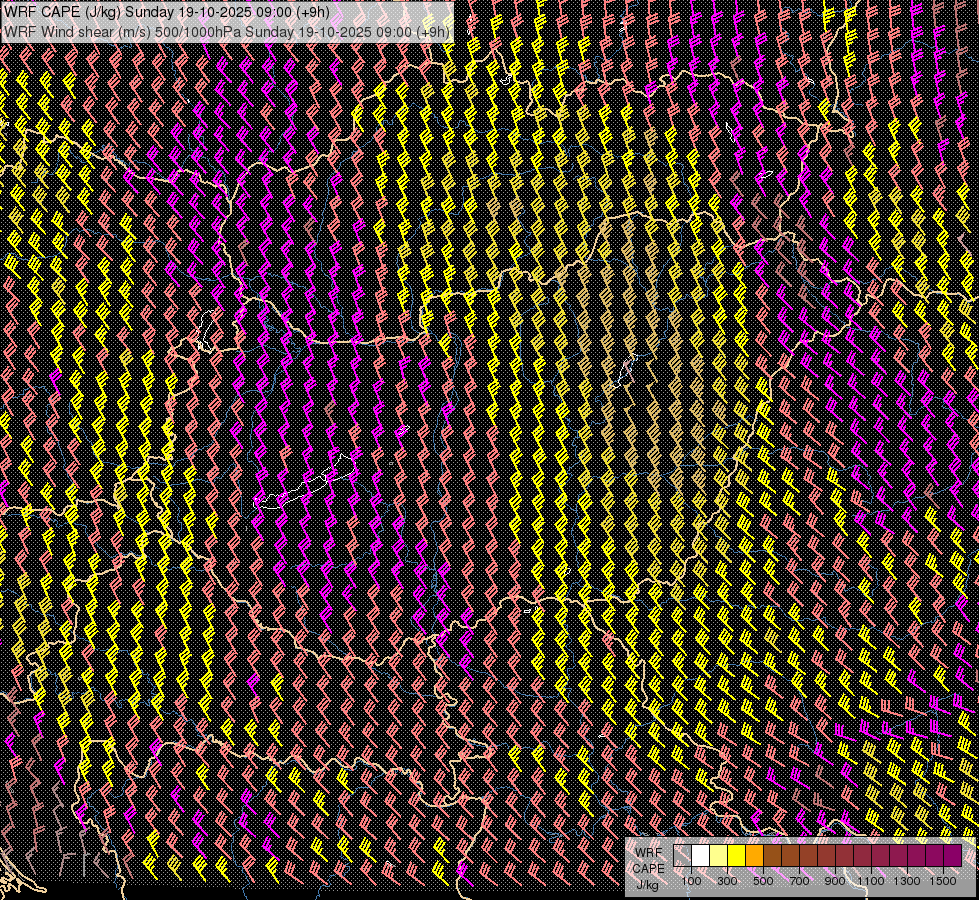Click the white 100 J/kg legend swatch

pyautogui.click(x=701, y=856)
